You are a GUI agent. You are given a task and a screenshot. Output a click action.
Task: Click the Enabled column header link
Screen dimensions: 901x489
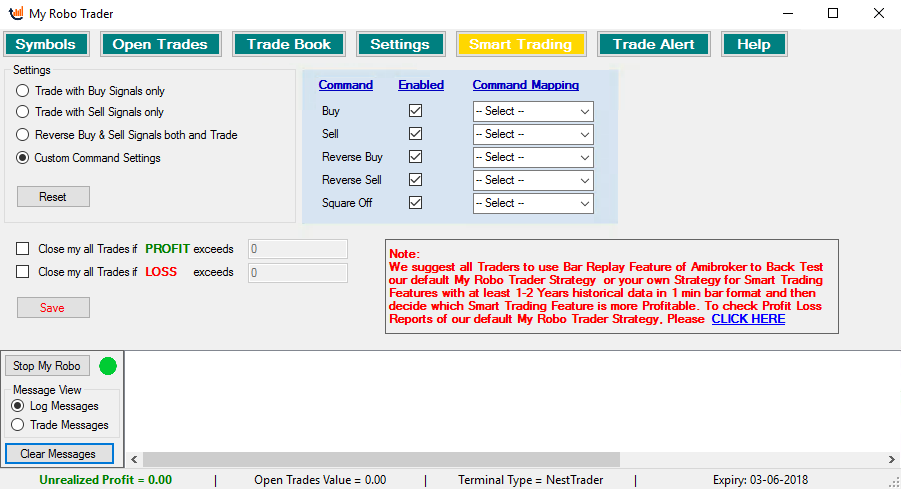click(421, 85)
